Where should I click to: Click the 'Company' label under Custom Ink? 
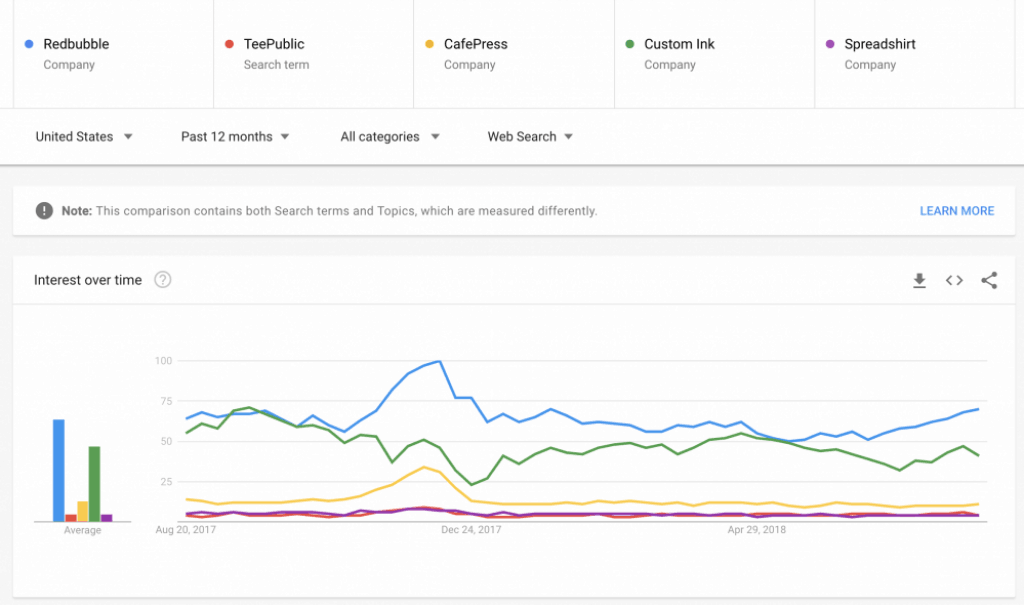tap(670, 65)
